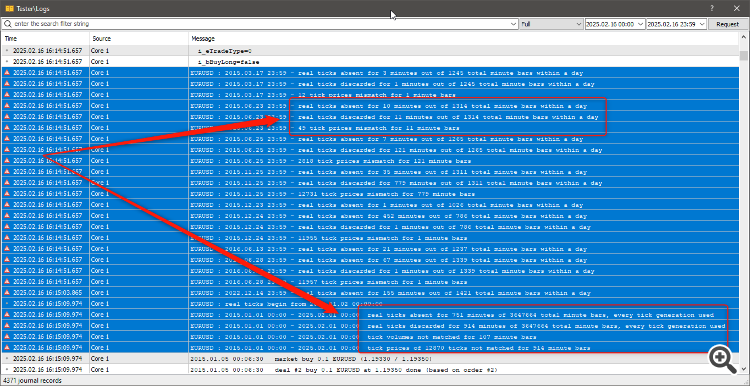Click the 2025.02.16 16:15:03.865 timestamp cell
The image size is (750, 386).
(x=47, y=293)
